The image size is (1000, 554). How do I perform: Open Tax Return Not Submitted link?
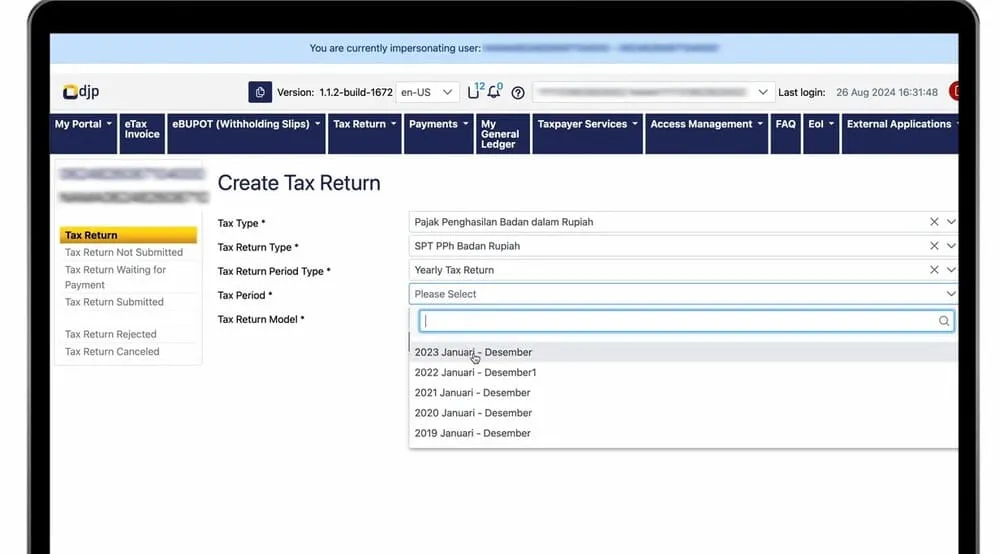coord(124,253)
